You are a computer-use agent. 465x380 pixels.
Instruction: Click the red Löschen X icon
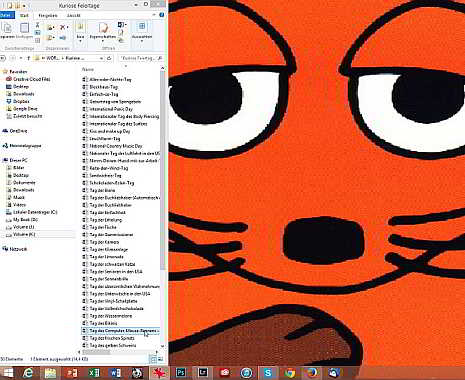coord(63,27)
